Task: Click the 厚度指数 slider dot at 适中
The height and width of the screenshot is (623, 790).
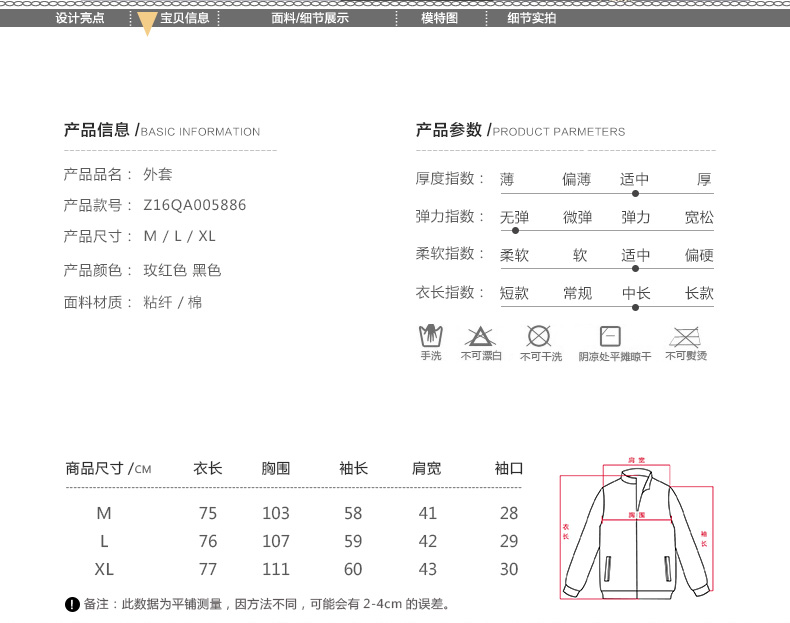Action: [635, 193]
